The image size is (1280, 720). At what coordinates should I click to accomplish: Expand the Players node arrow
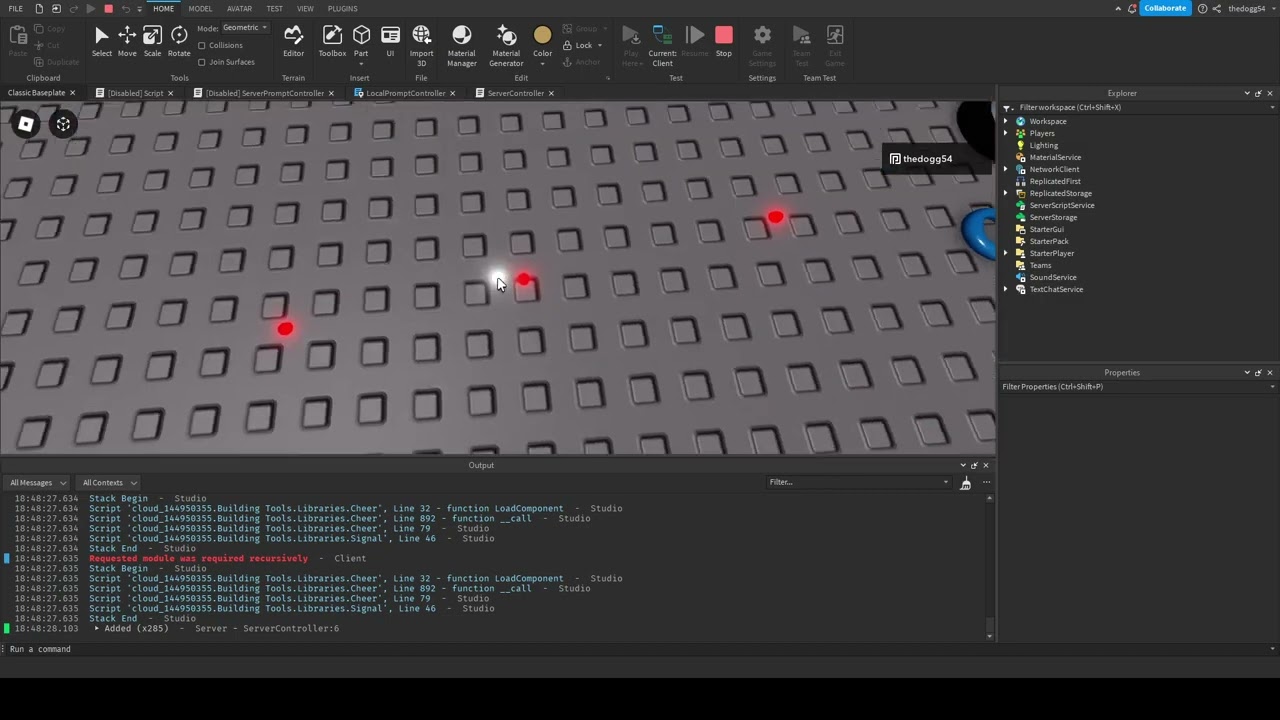click(1006, 134)
